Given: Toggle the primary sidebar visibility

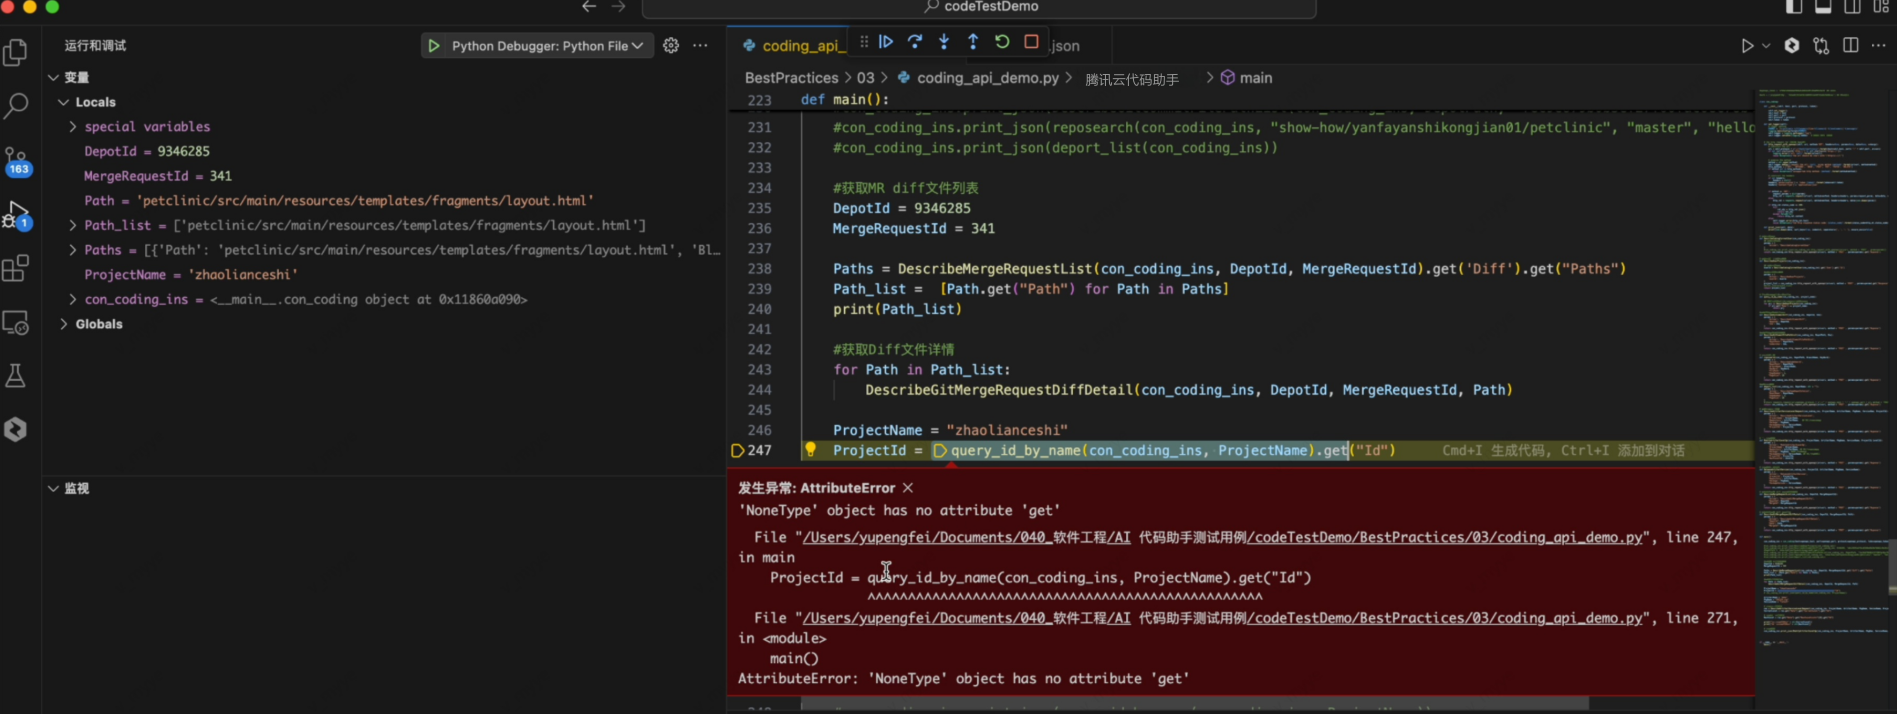Looking at the screenshot, I should pyautogui.click(x=1794, y=7).
